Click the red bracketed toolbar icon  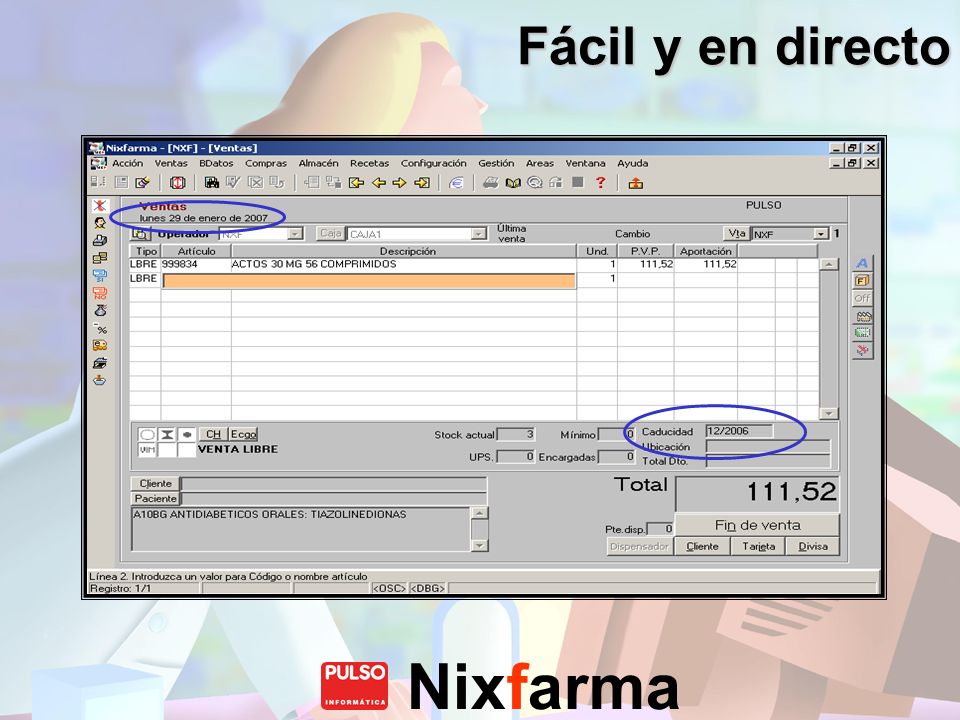(178, 182)
